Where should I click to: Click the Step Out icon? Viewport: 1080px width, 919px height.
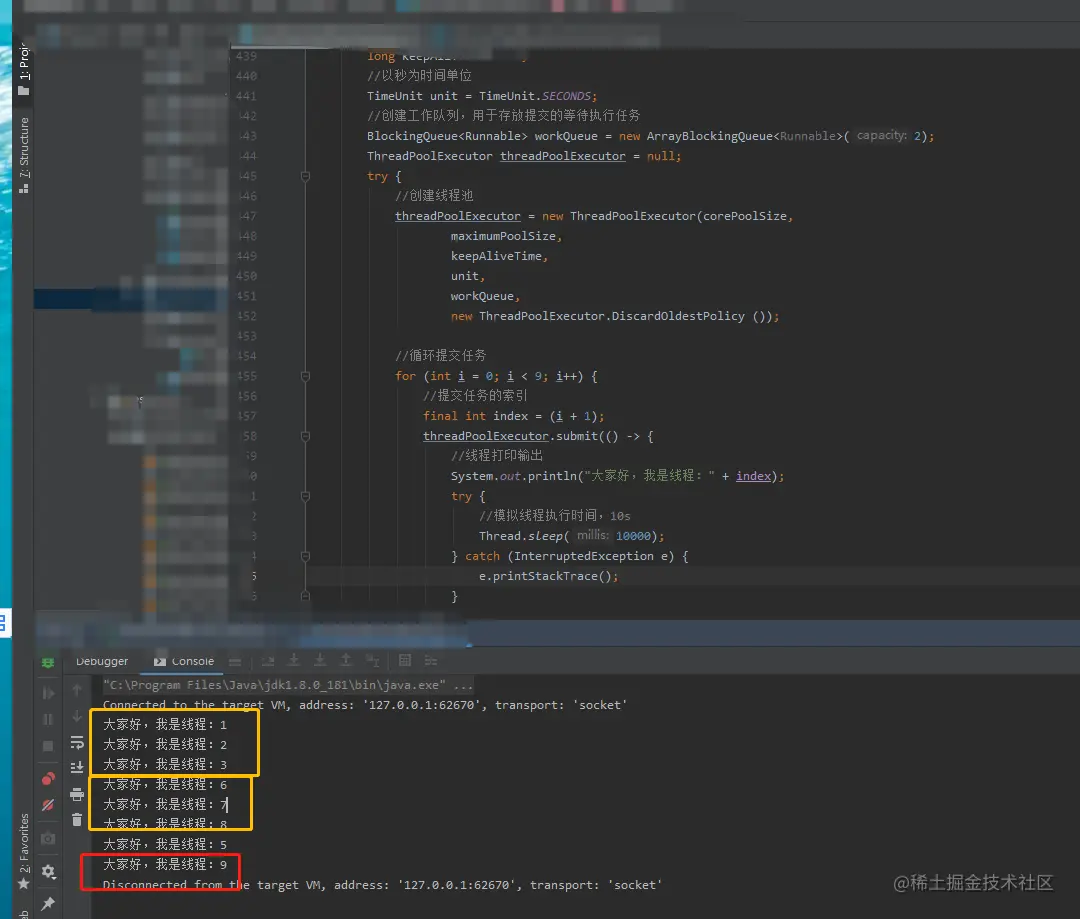coord(346,661)
